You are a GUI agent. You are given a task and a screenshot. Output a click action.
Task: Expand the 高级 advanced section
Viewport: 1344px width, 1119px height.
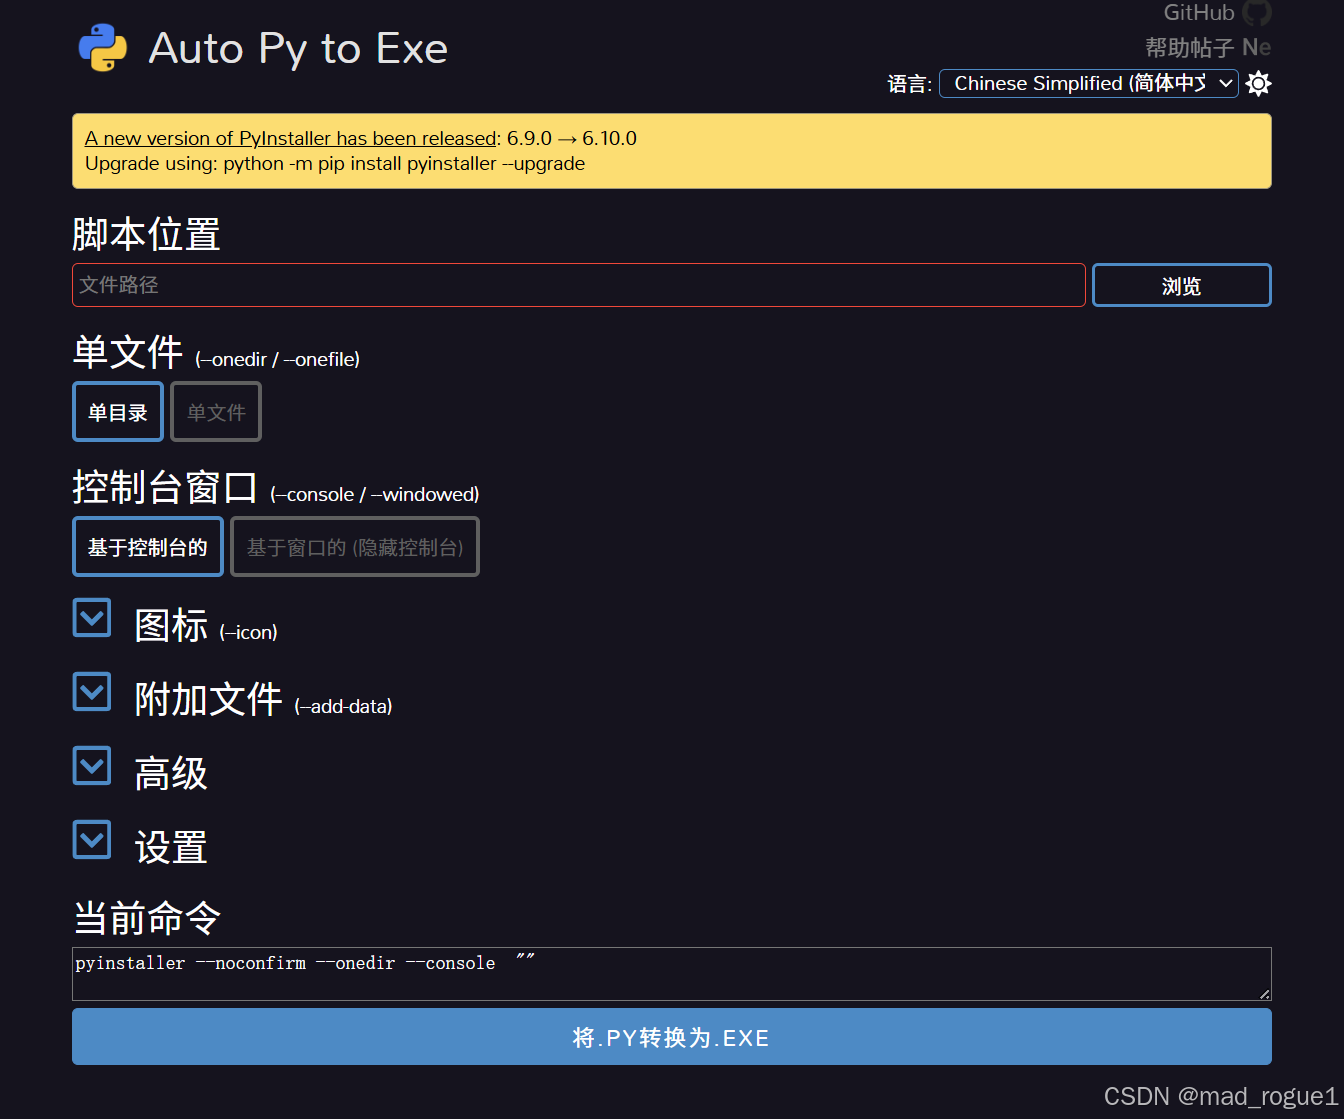pos(91,765)
